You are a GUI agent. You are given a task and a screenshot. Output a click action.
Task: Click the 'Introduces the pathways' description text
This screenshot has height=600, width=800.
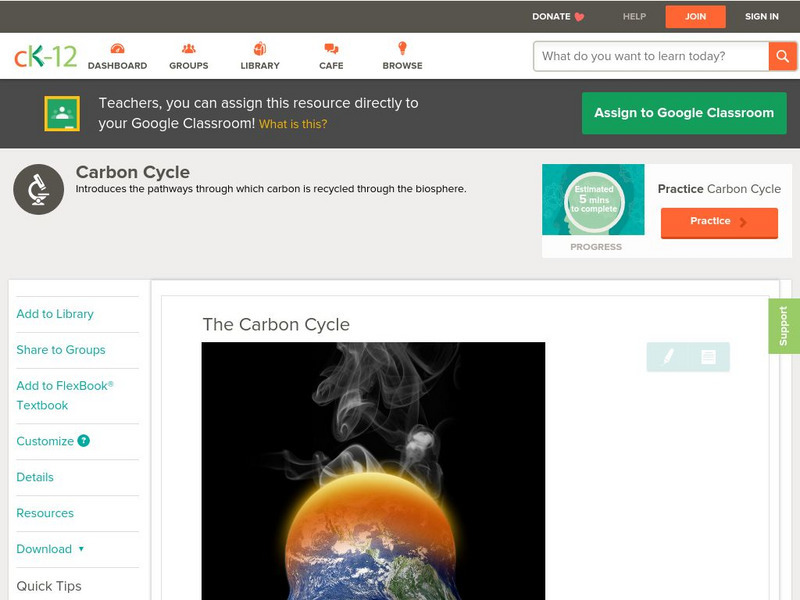[271, 189]
